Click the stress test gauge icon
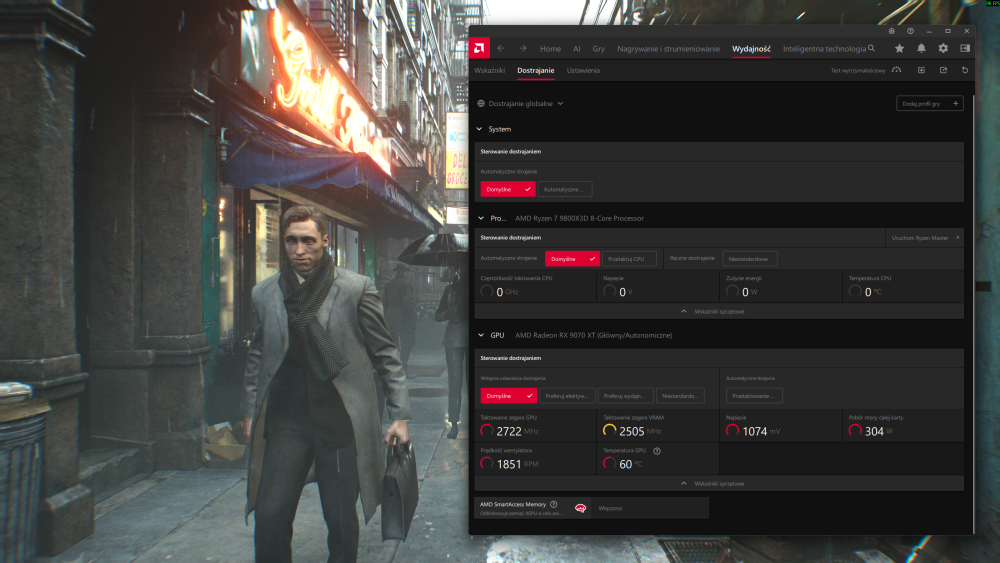1000x563 pixels. [897, 70]
